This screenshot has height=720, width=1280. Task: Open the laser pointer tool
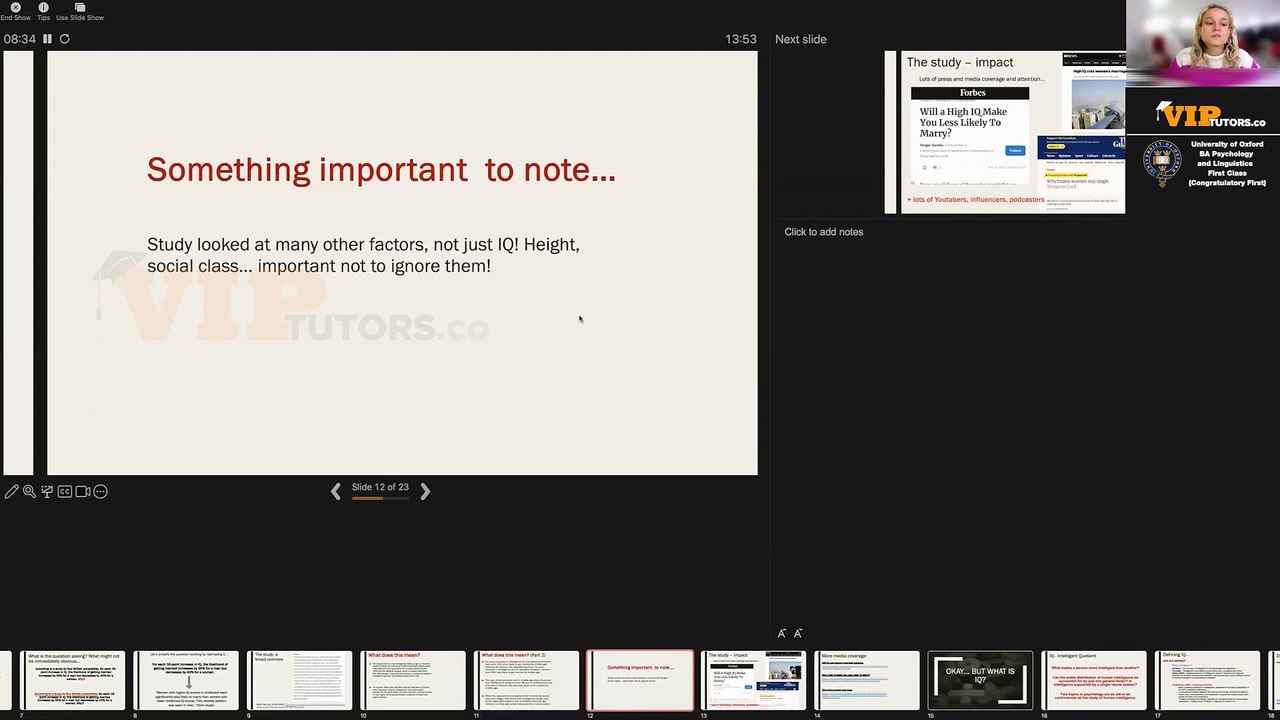click(x=47, y=491)
